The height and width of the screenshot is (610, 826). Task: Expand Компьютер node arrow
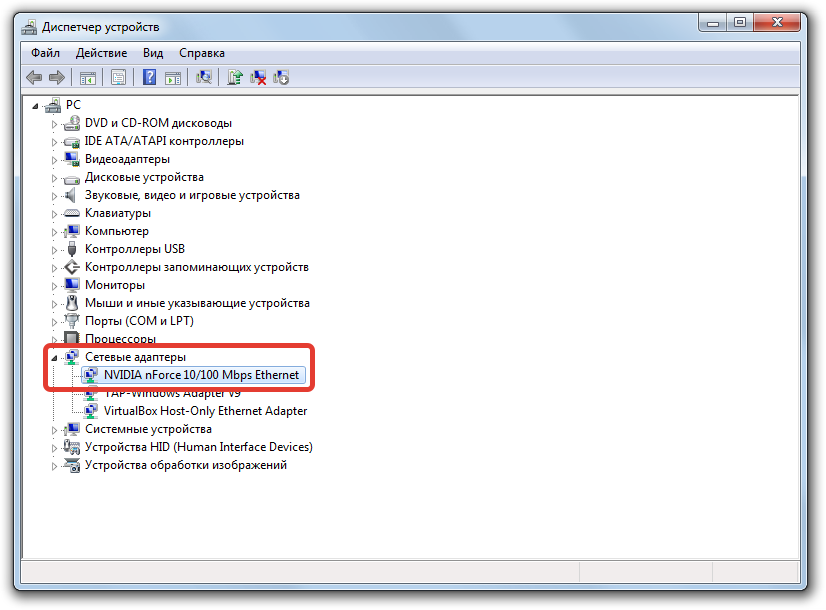tap(54, 232)
